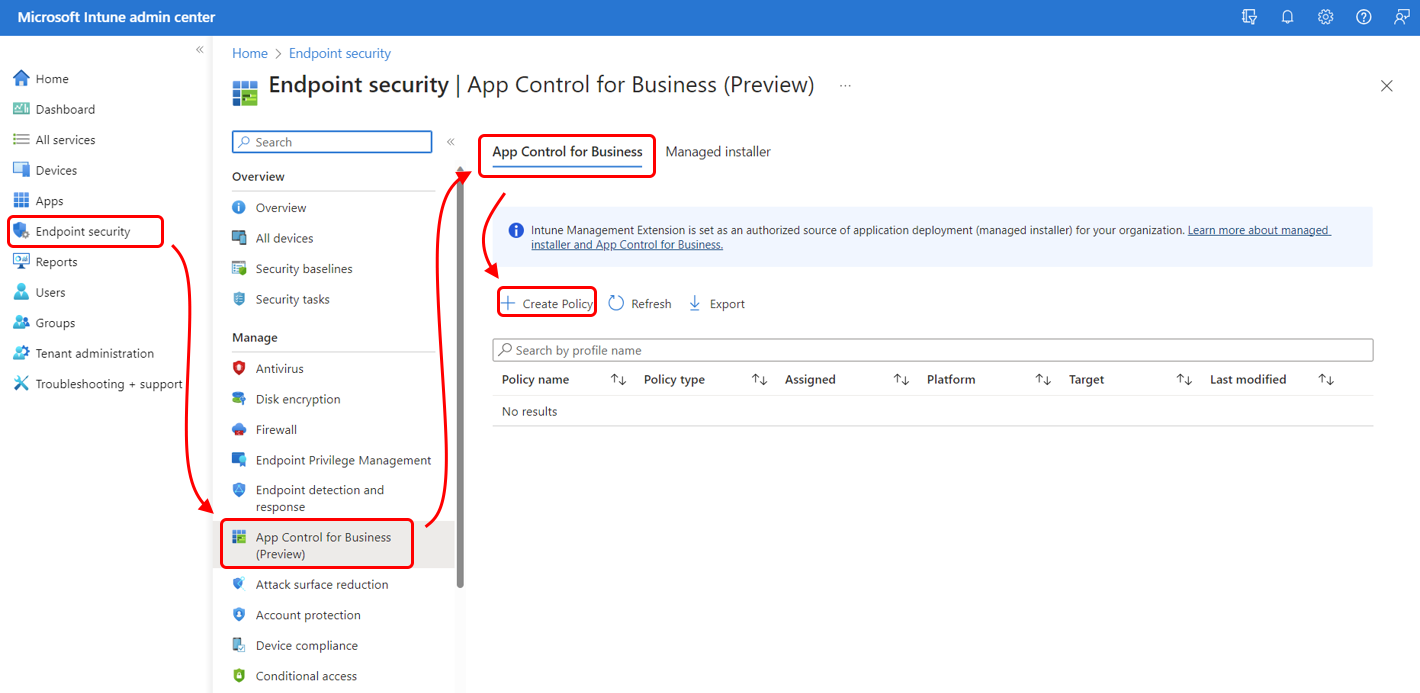Viewport: 1420px width, 693px height.
Task: Open portal settings gear icon
Action: coord(1325,17)
